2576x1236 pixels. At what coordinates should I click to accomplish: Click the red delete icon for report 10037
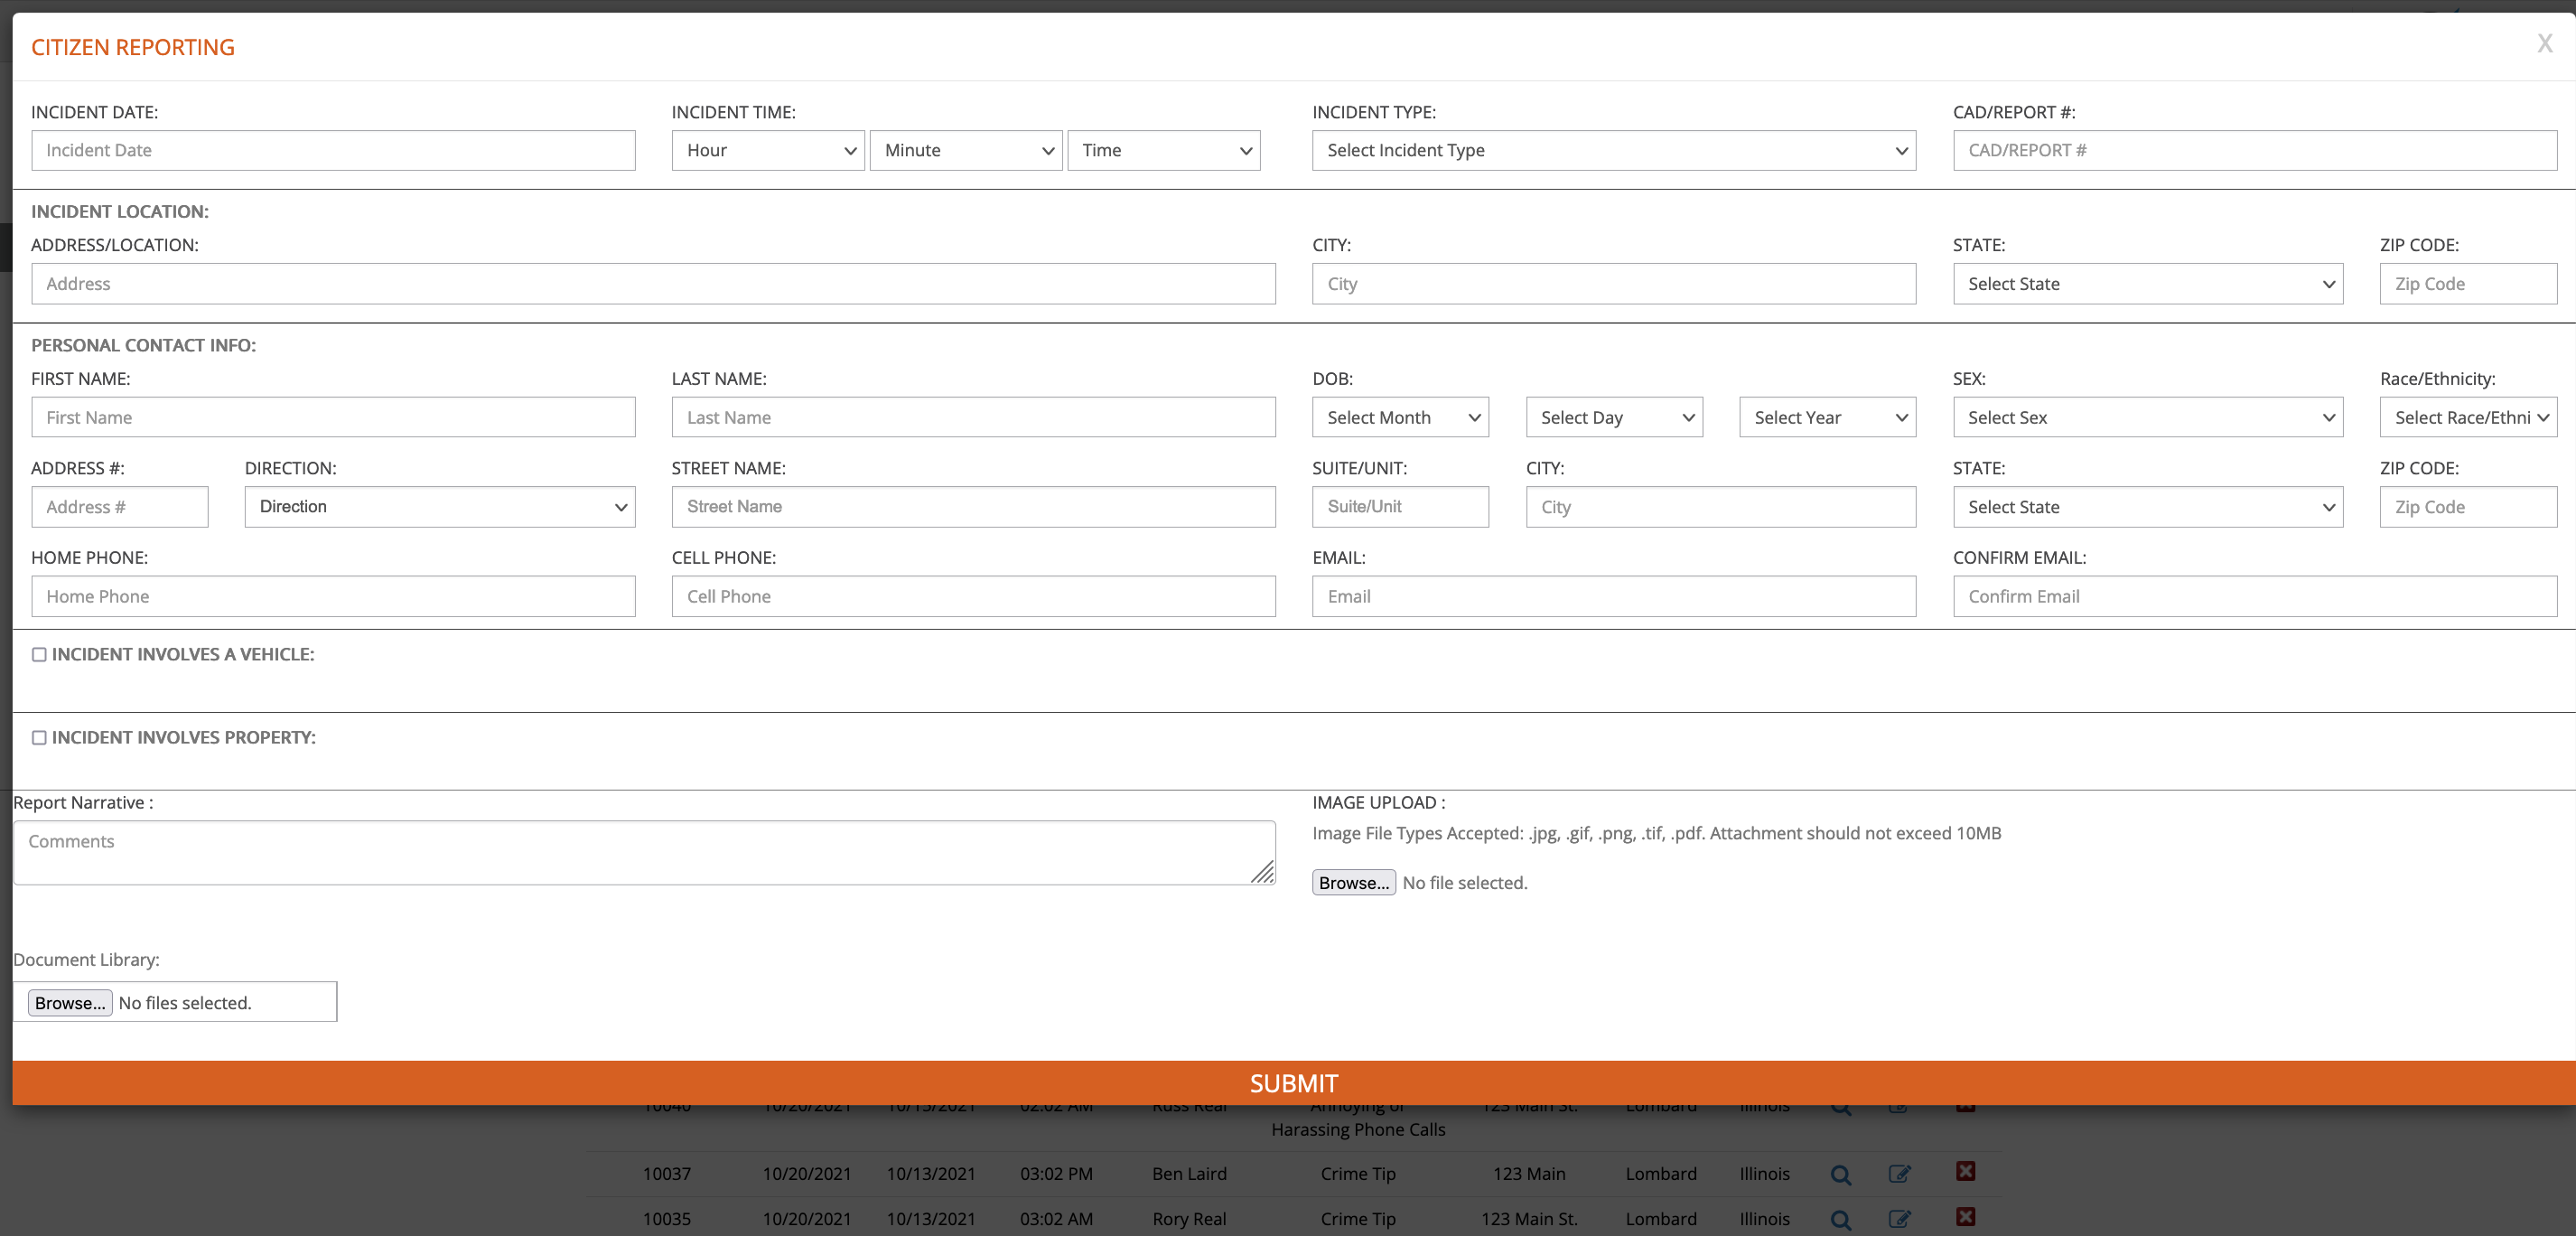coord(1965,1171)
